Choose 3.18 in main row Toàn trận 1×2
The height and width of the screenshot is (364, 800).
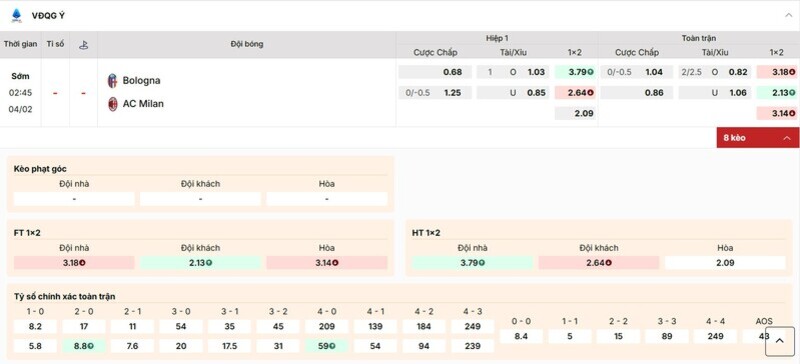777,72
